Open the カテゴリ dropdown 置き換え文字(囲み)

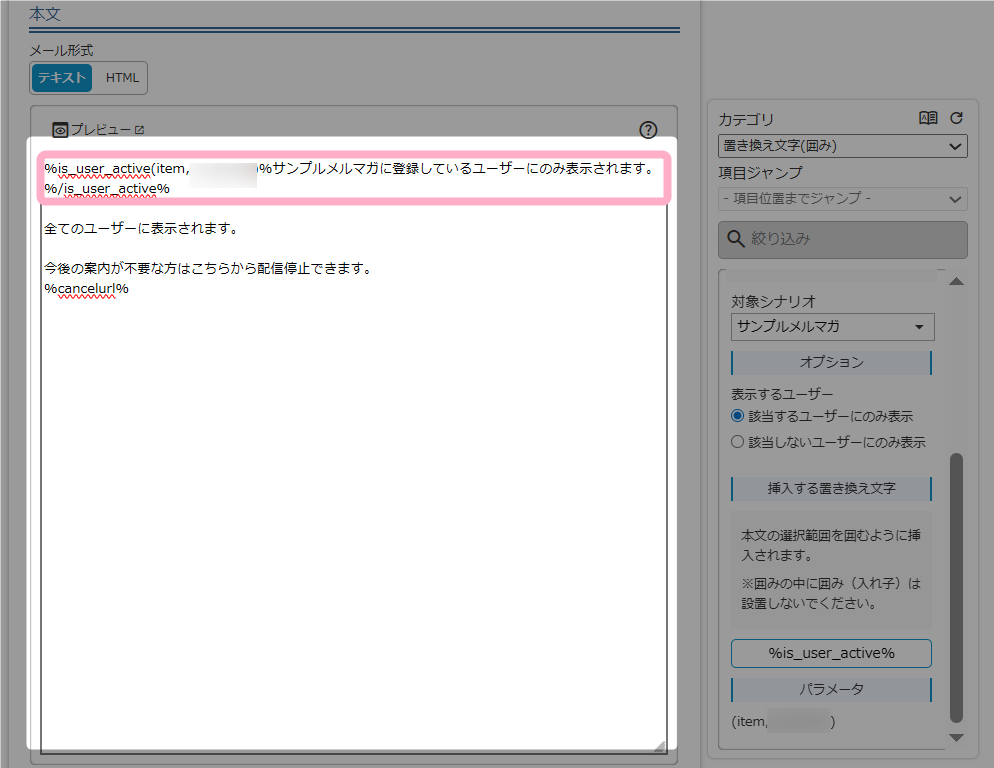tap(842, 146)
